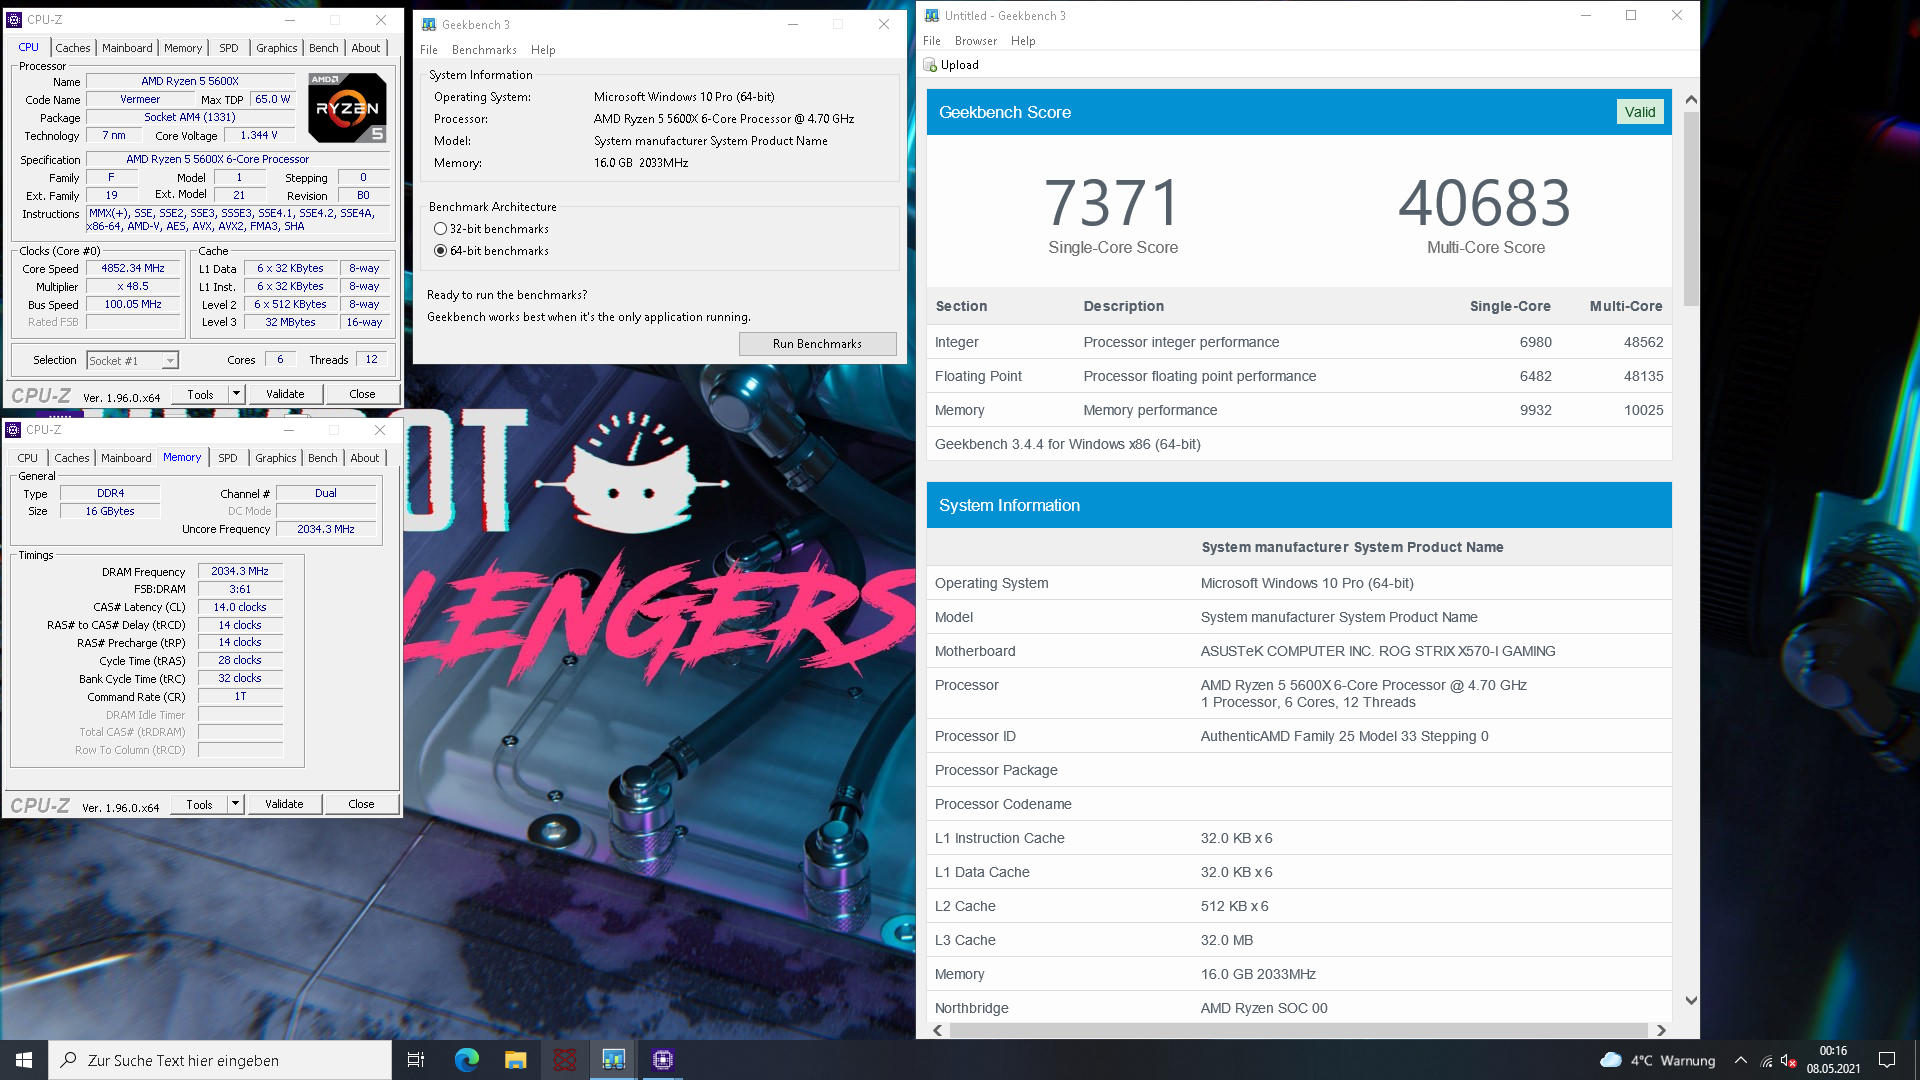
Task: Click the Integer row in score table
Action: pyautogui.click(x=1299, y=342)
